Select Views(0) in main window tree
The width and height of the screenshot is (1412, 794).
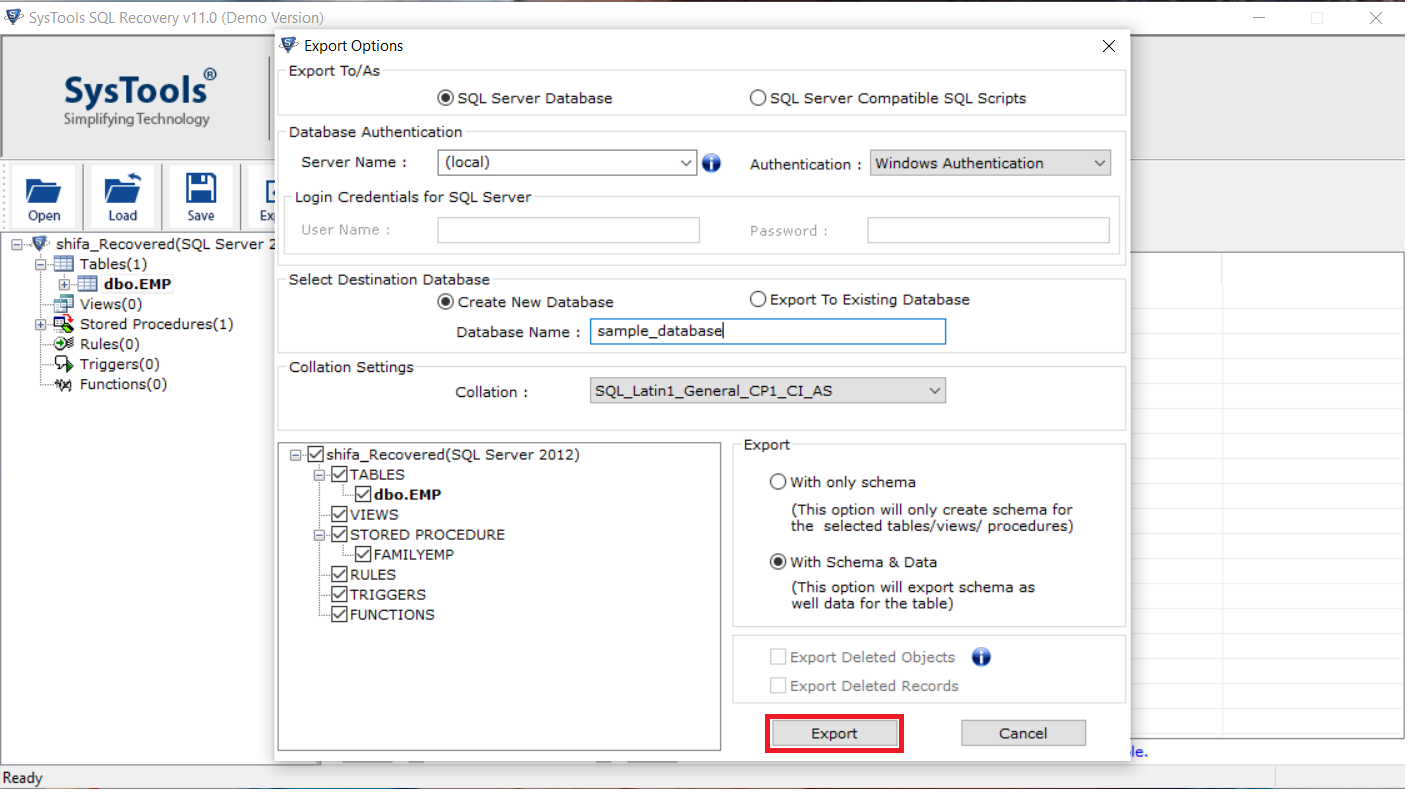111,304
